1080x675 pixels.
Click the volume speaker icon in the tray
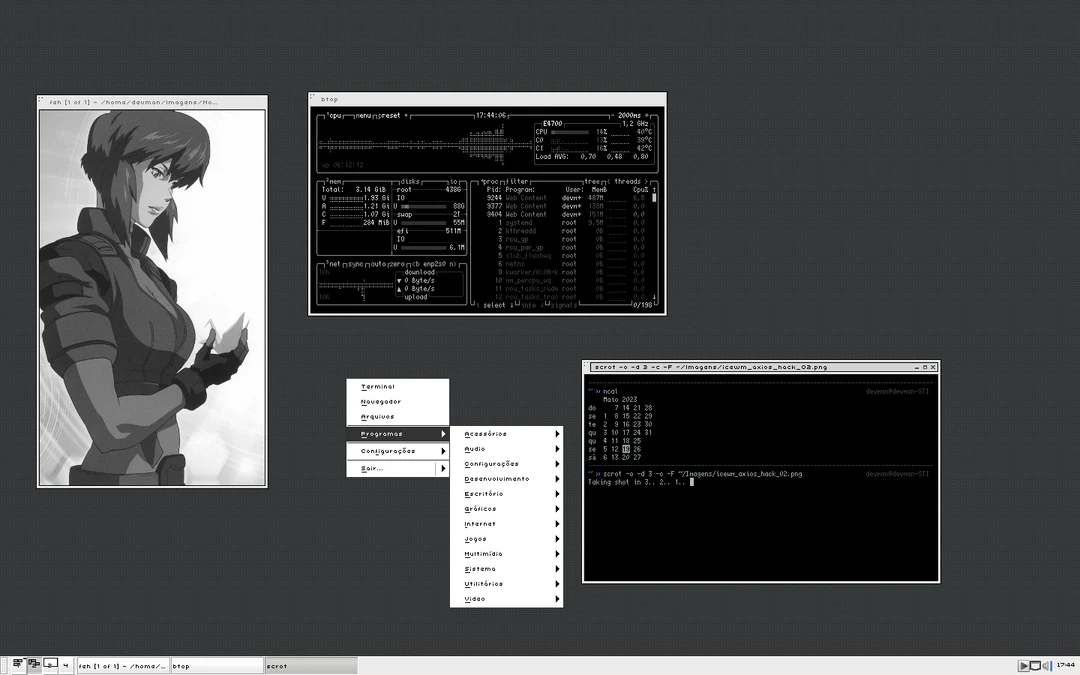pos(1046,665)
